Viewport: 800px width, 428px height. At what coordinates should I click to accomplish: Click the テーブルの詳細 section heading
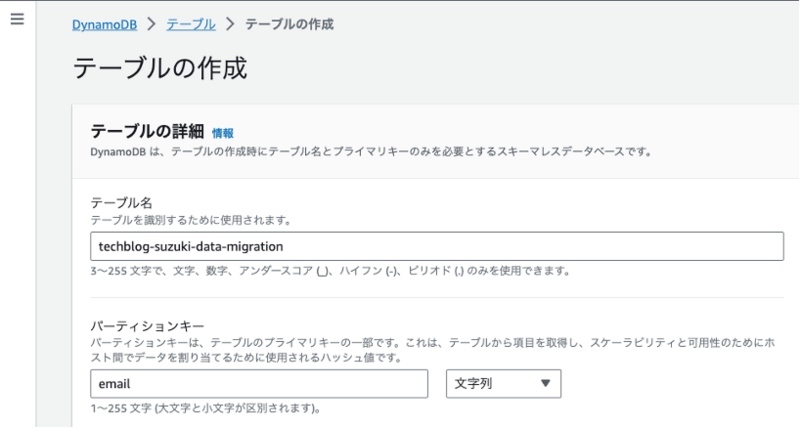(x=147, y=132)
